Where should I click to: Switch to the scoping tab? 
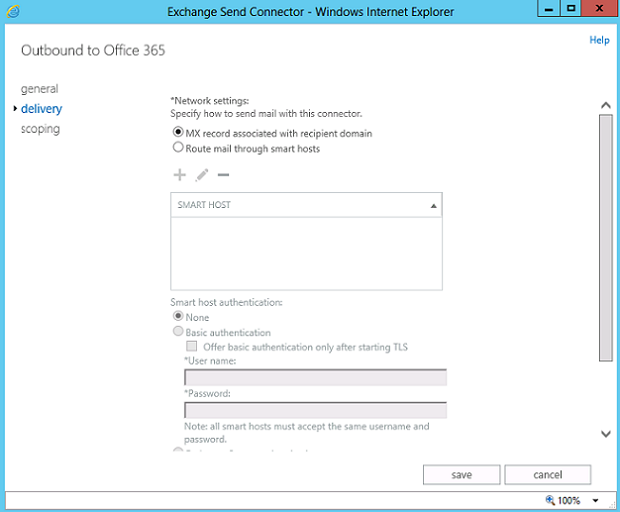[40, 129]
